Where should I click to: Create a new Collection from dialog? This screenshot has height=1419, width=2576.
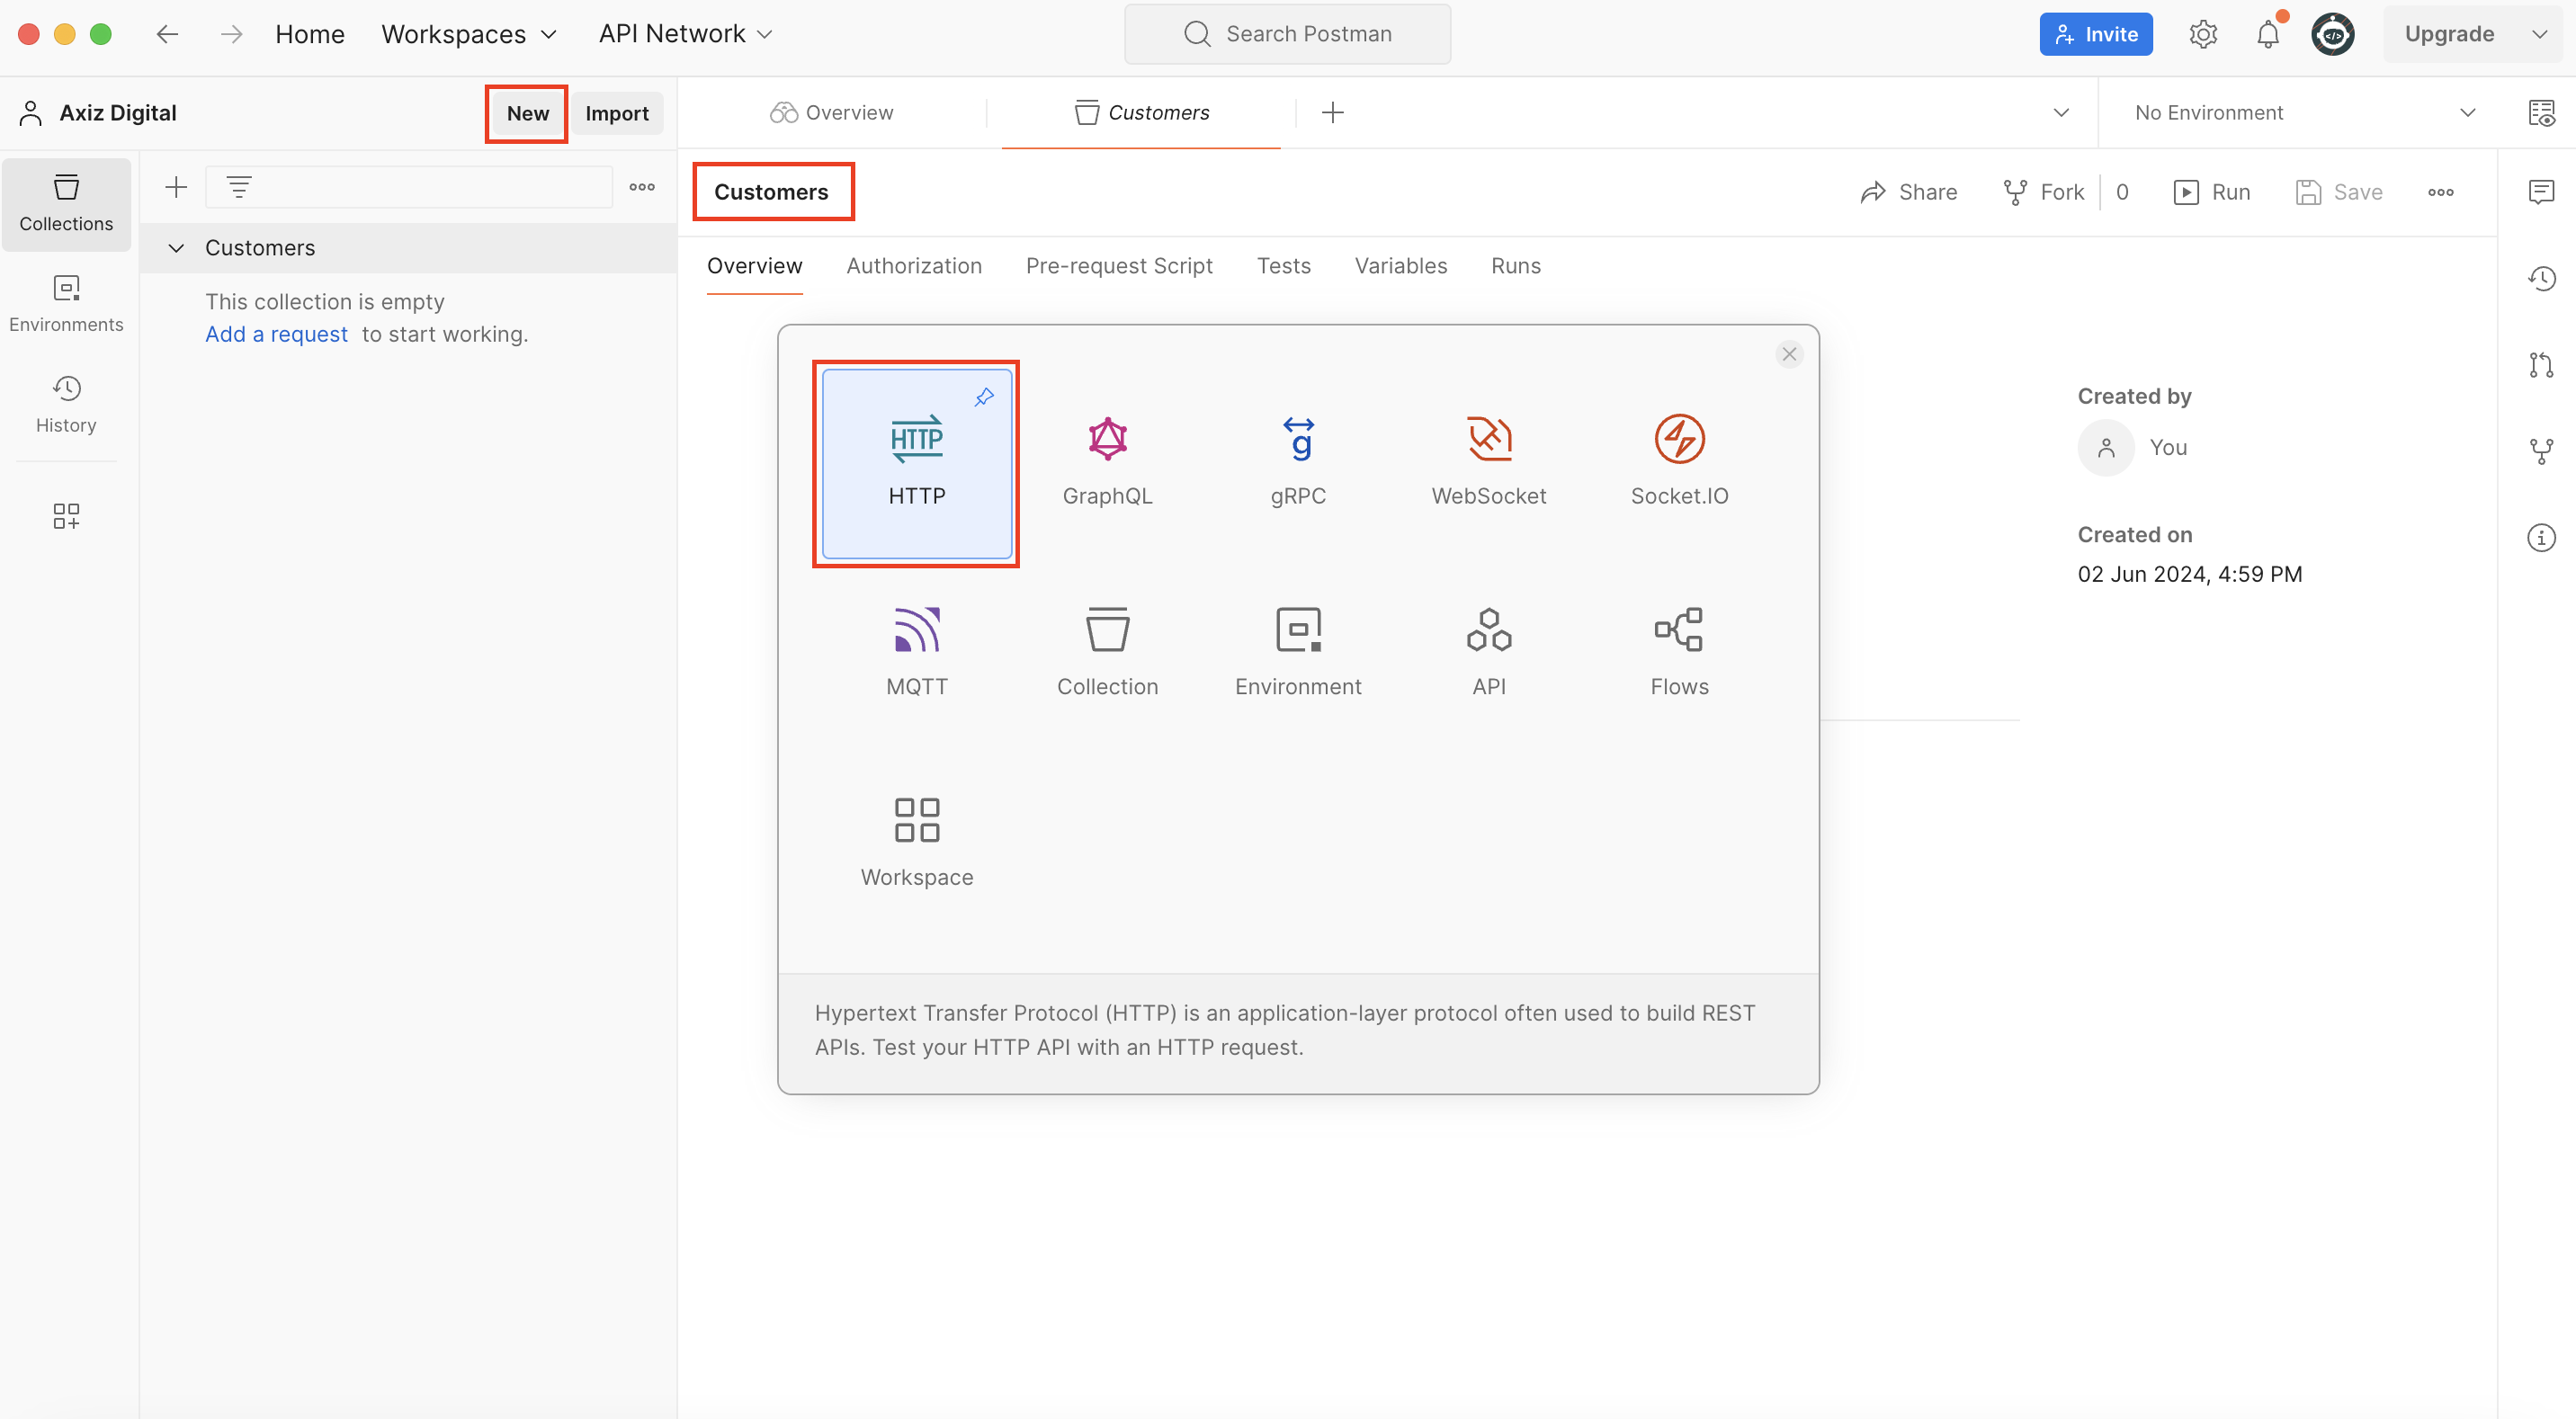tap(1107, 653)
